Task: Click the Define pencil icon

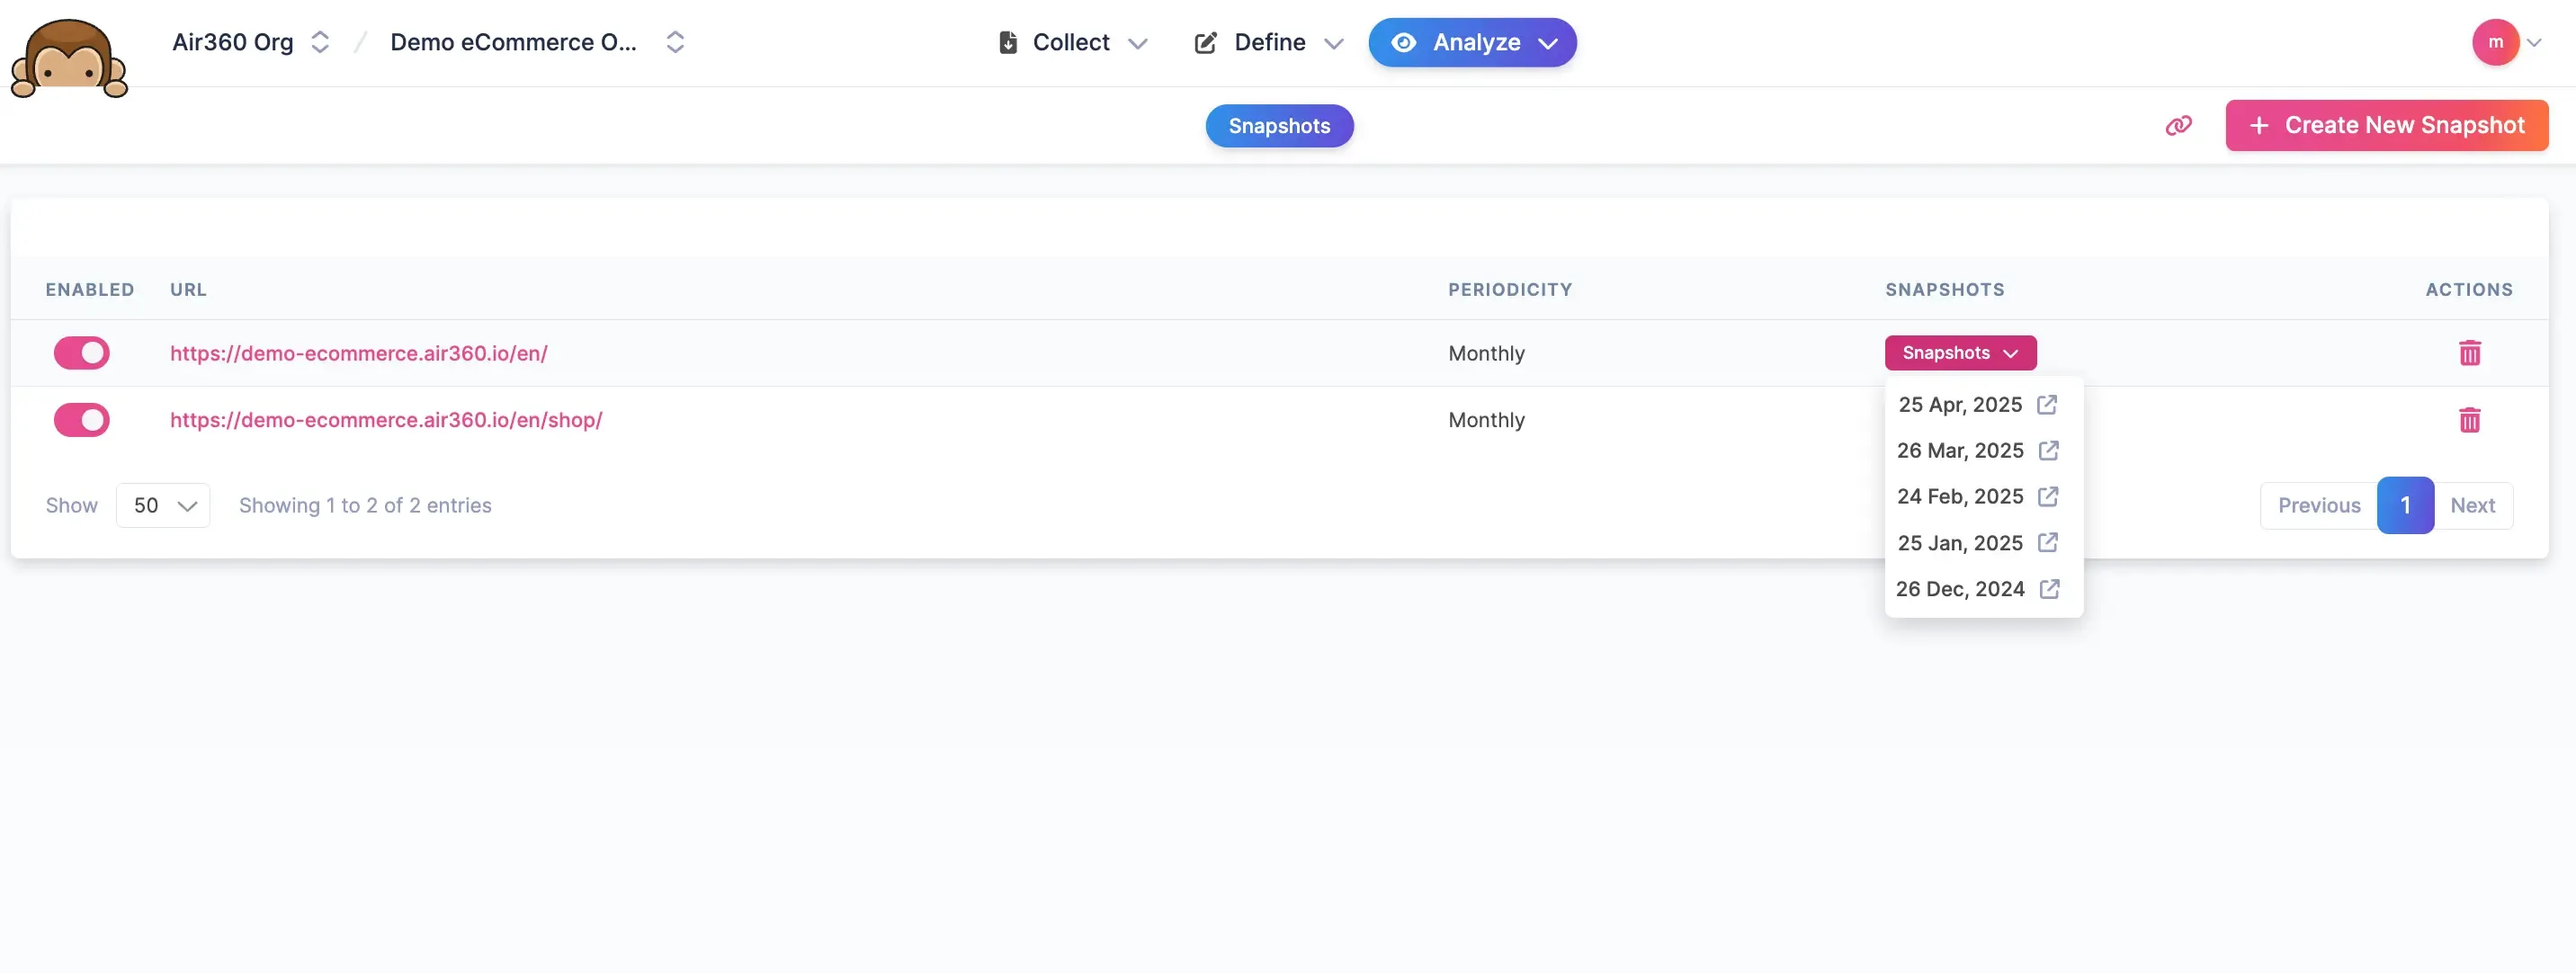Action: (x=1205, y=42)
